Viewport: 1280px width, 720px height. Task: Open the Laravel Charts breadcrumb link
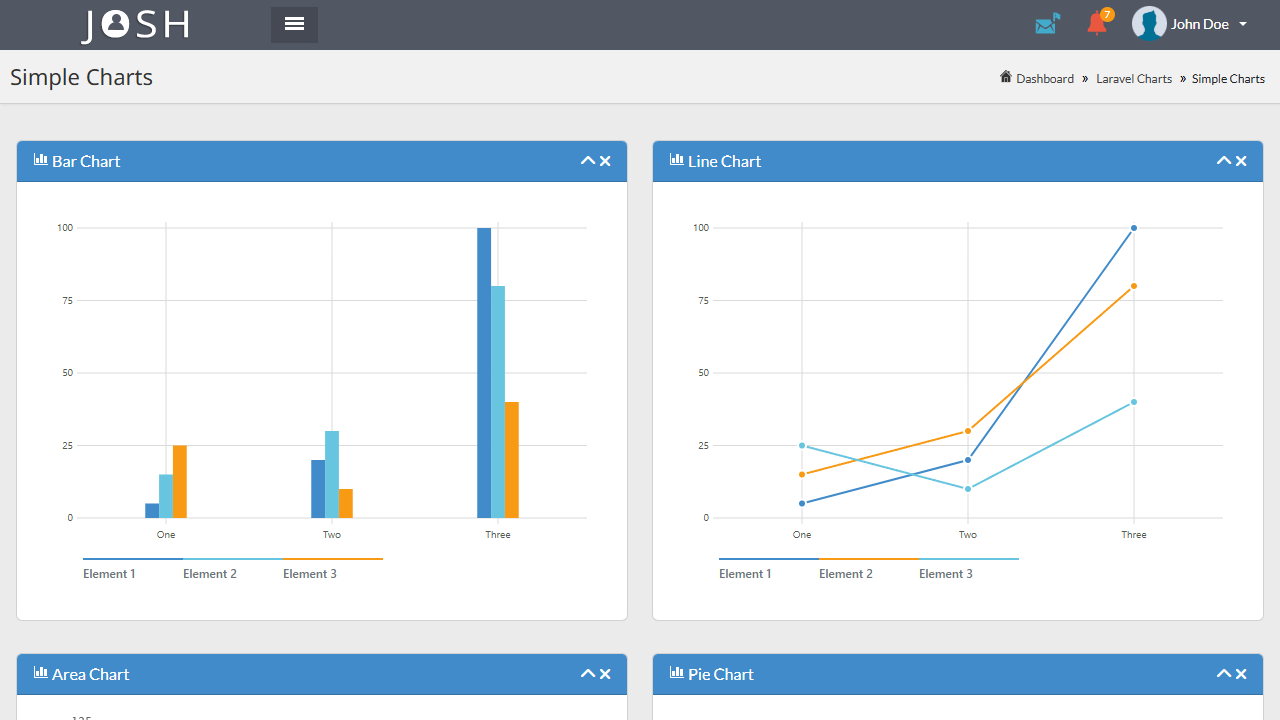[1134, 78]
